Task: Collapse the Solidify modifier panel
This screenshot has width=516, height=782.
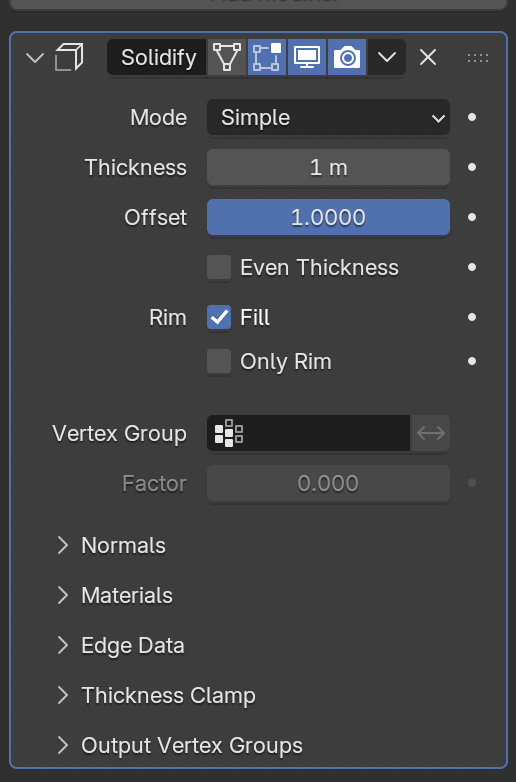Action: [35, 58]
